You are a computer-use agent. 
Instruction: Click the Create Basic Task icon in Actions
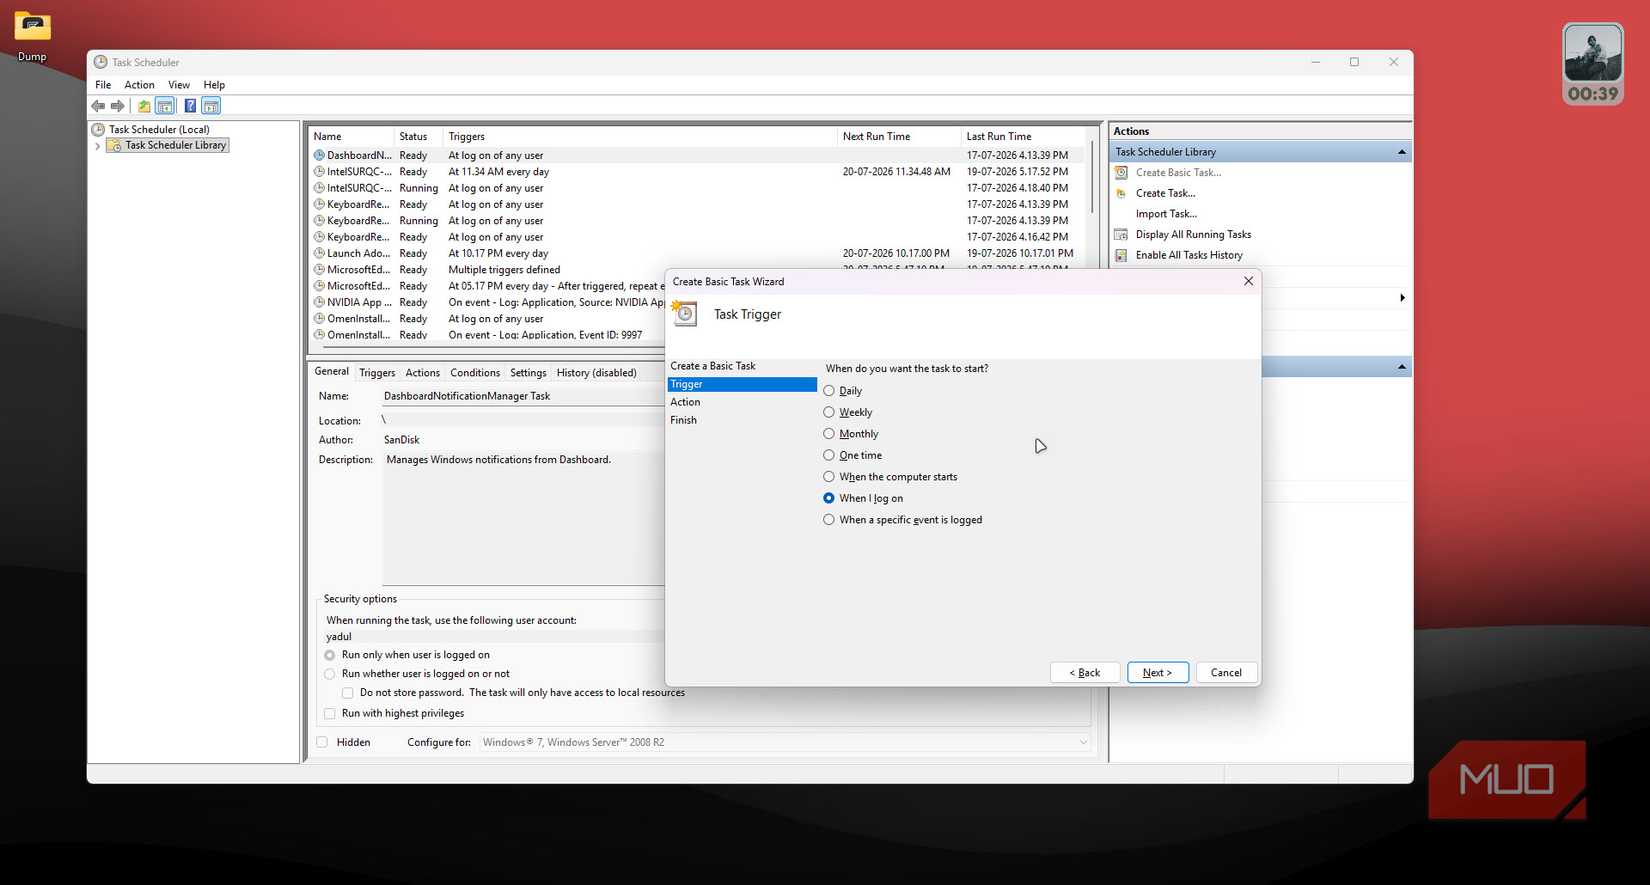pos(1121,172)
